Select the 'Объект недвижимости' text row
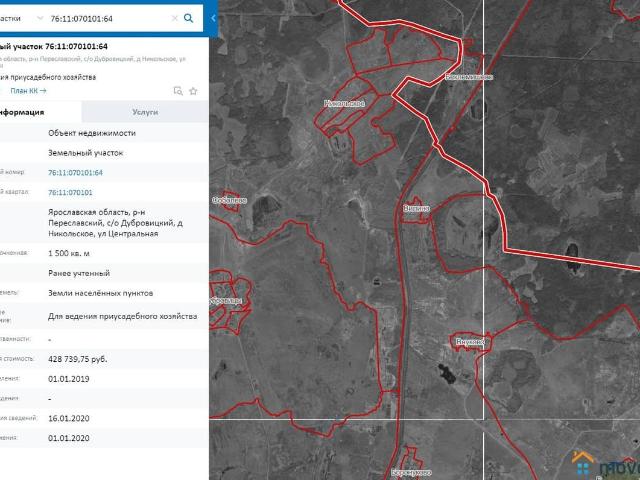Screen dimensions: 640x480 (x=92, y=133)
